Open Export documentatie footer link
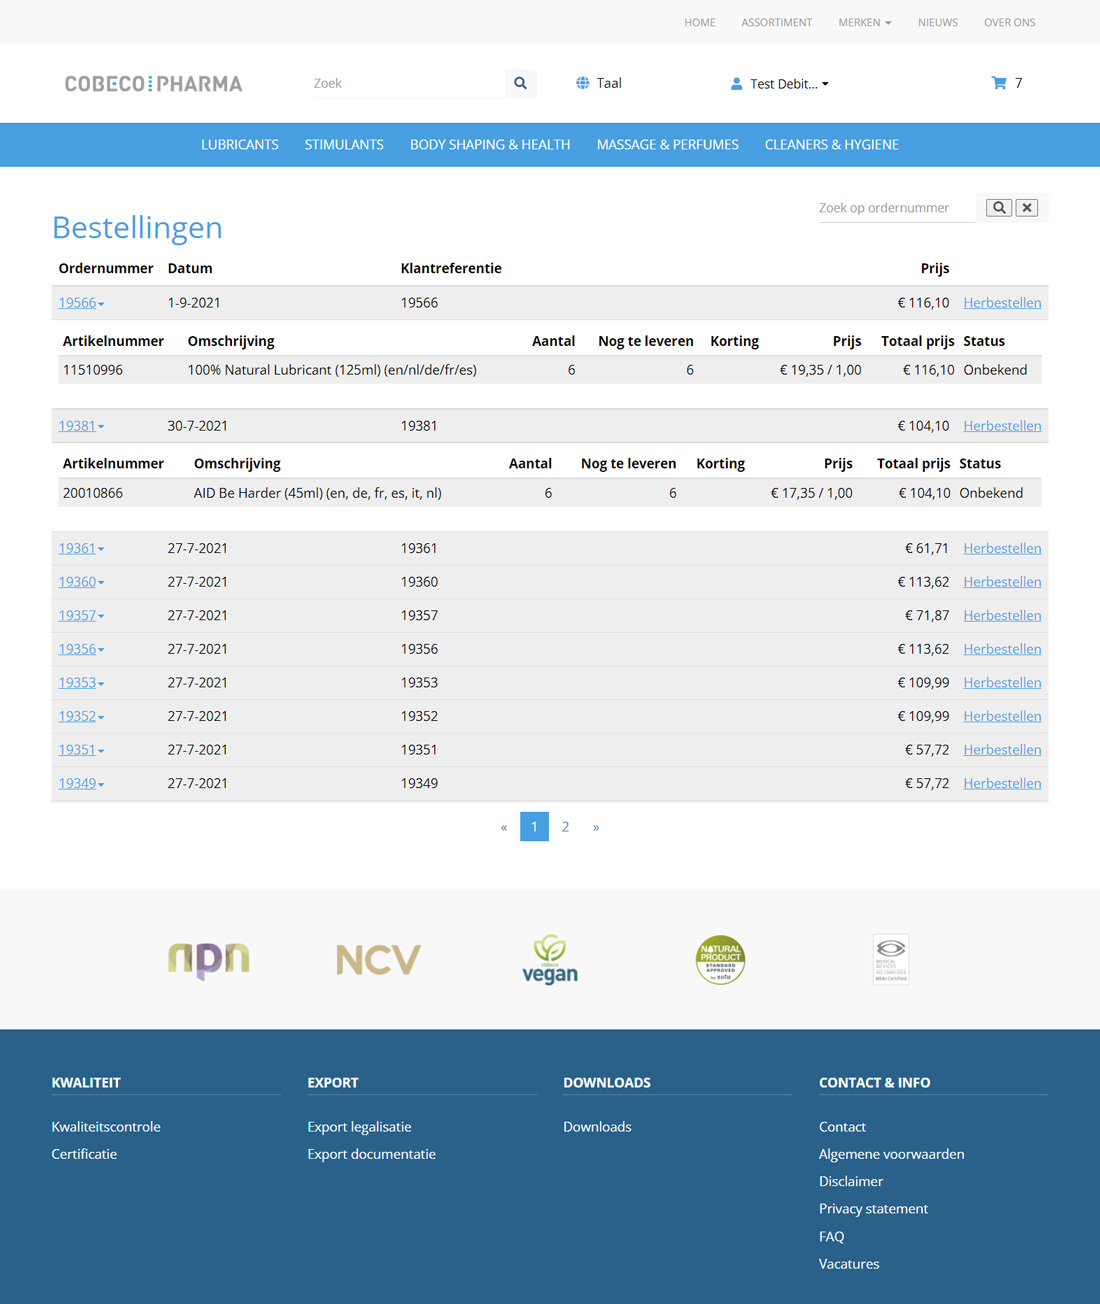The image size is (1100, 1304). 371,1154
